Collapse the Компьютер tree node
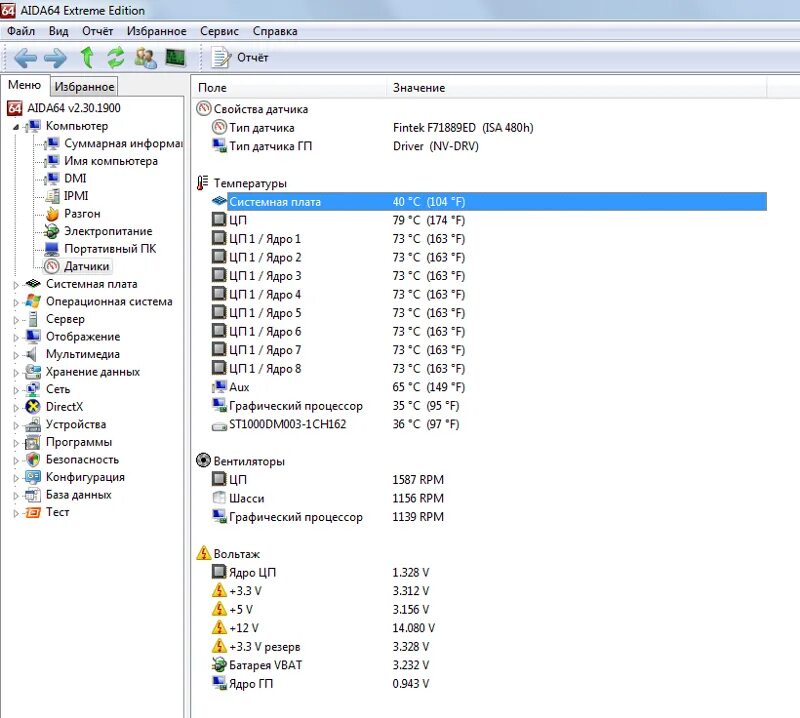 tap(16, 127)
